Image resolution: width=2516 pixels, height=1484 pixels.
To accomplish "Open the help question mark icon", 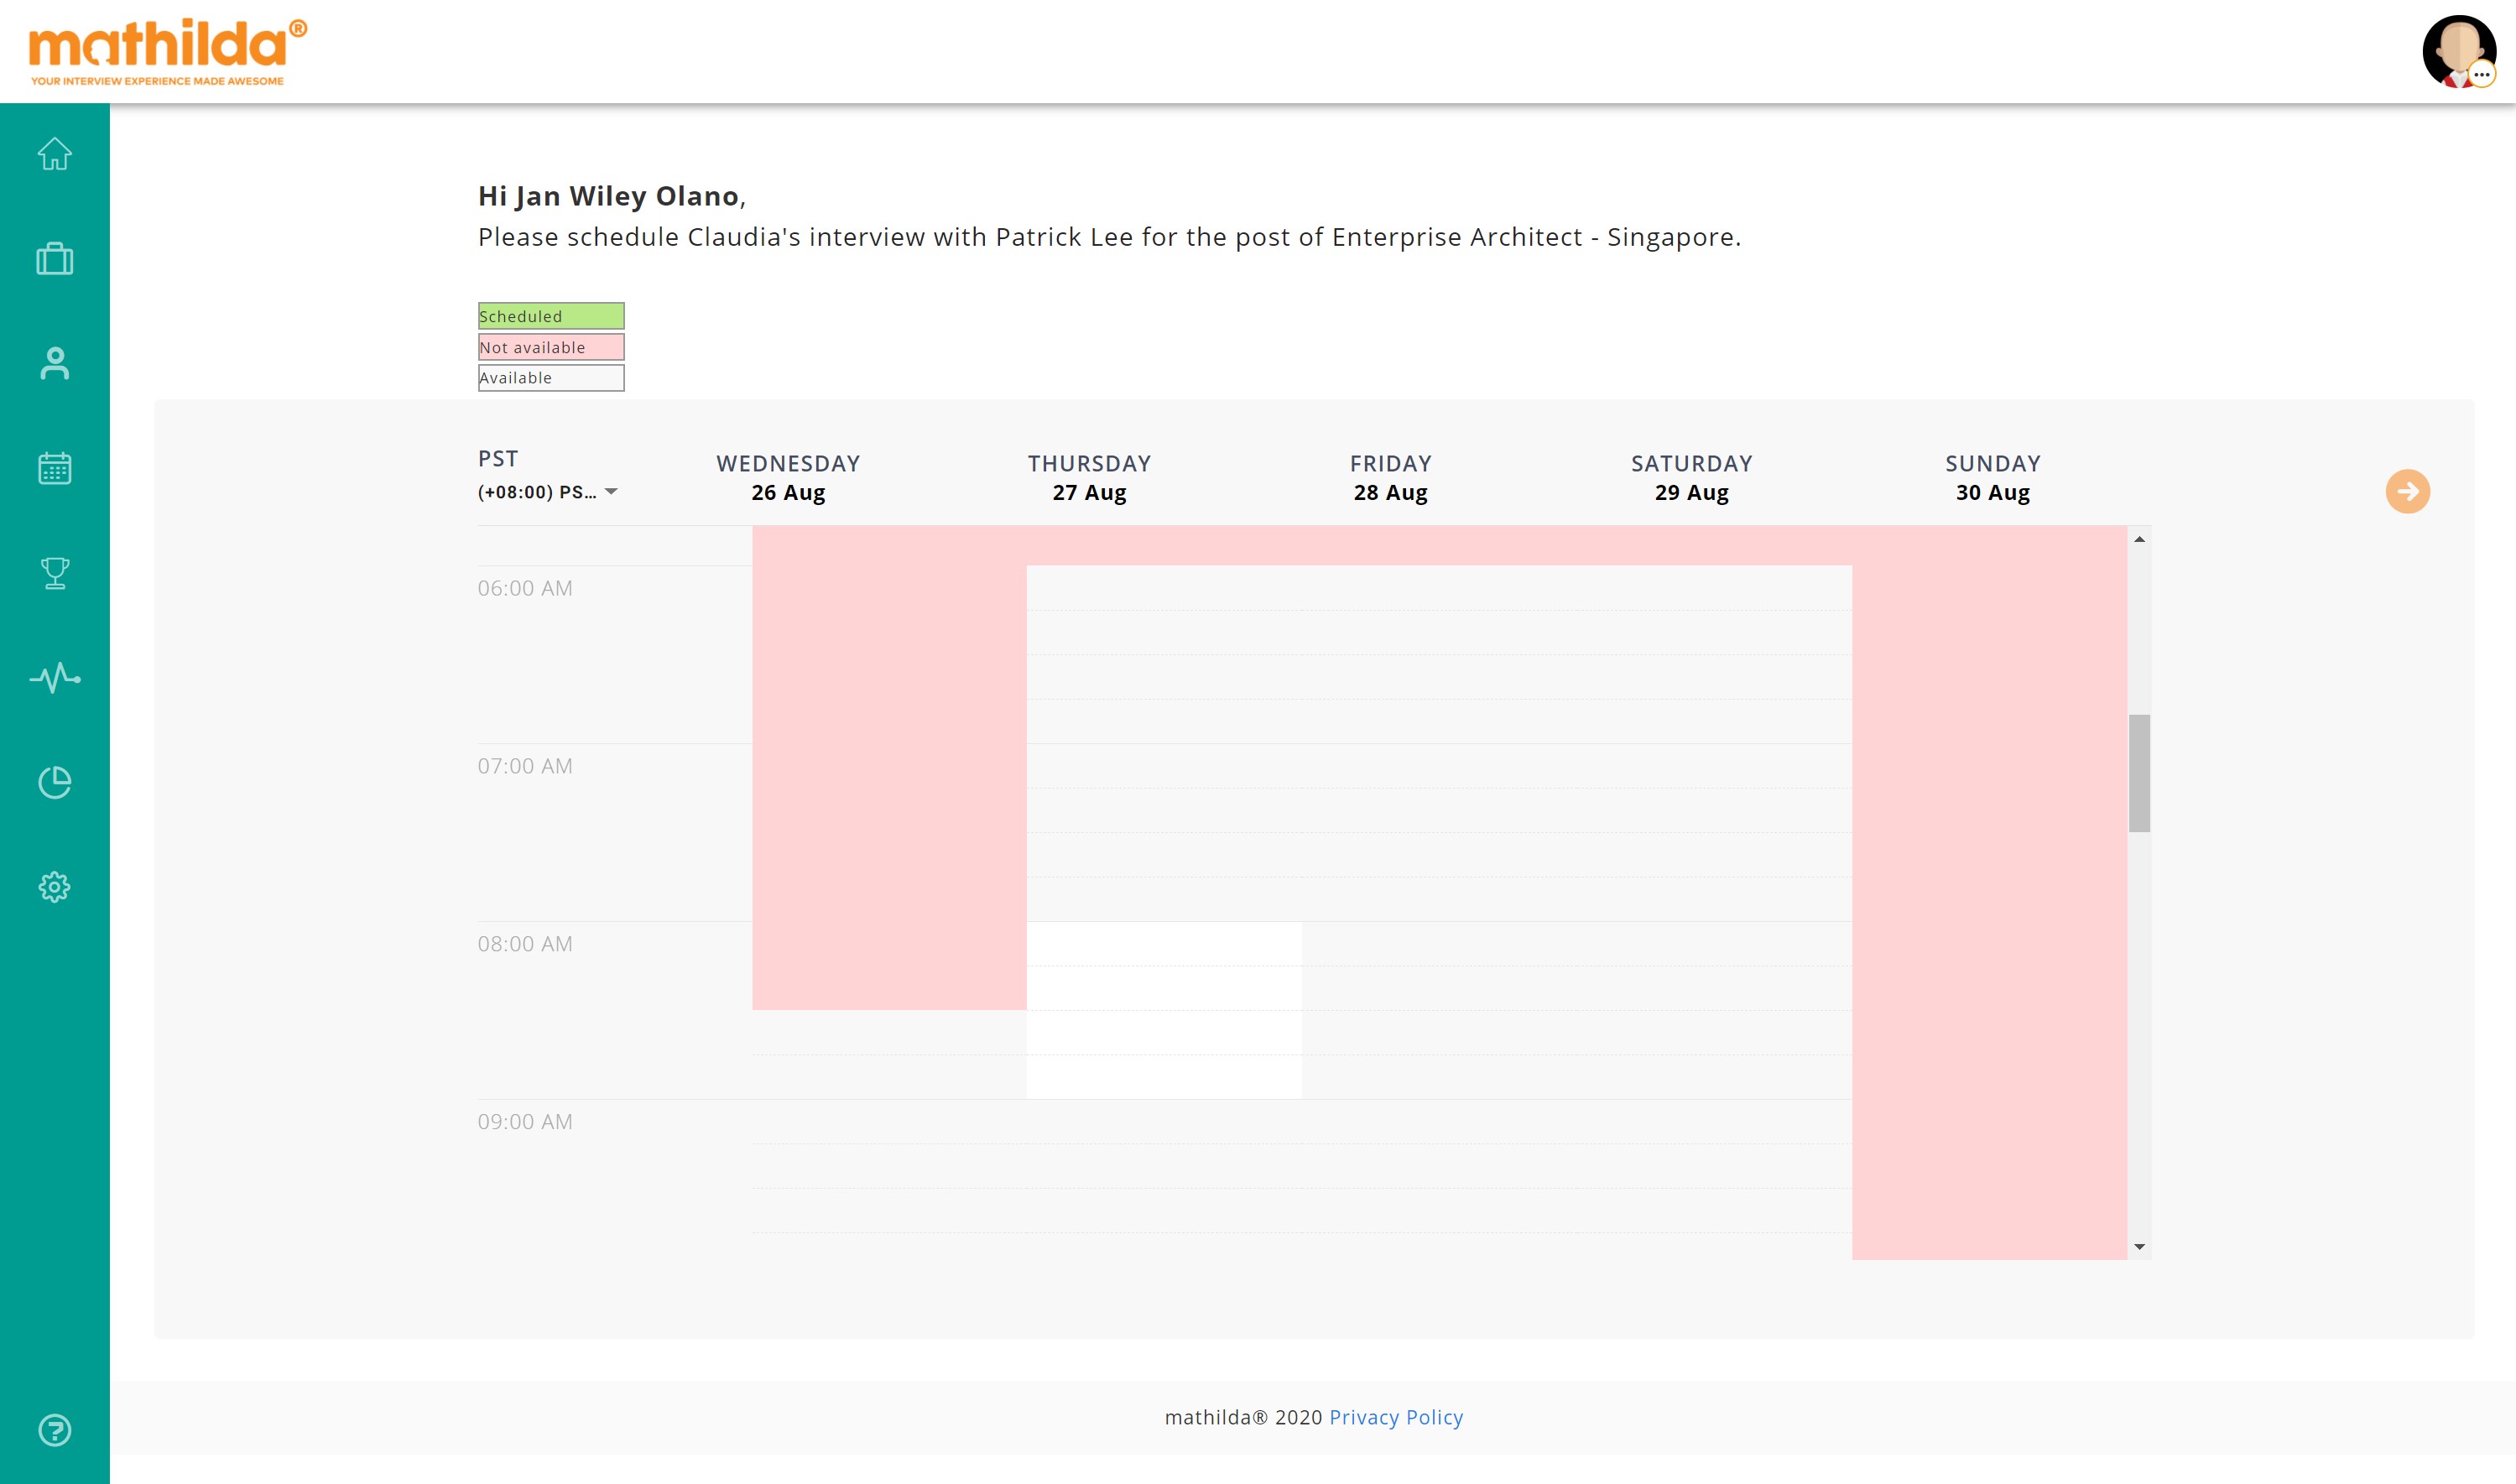I will pos(55,1430).
